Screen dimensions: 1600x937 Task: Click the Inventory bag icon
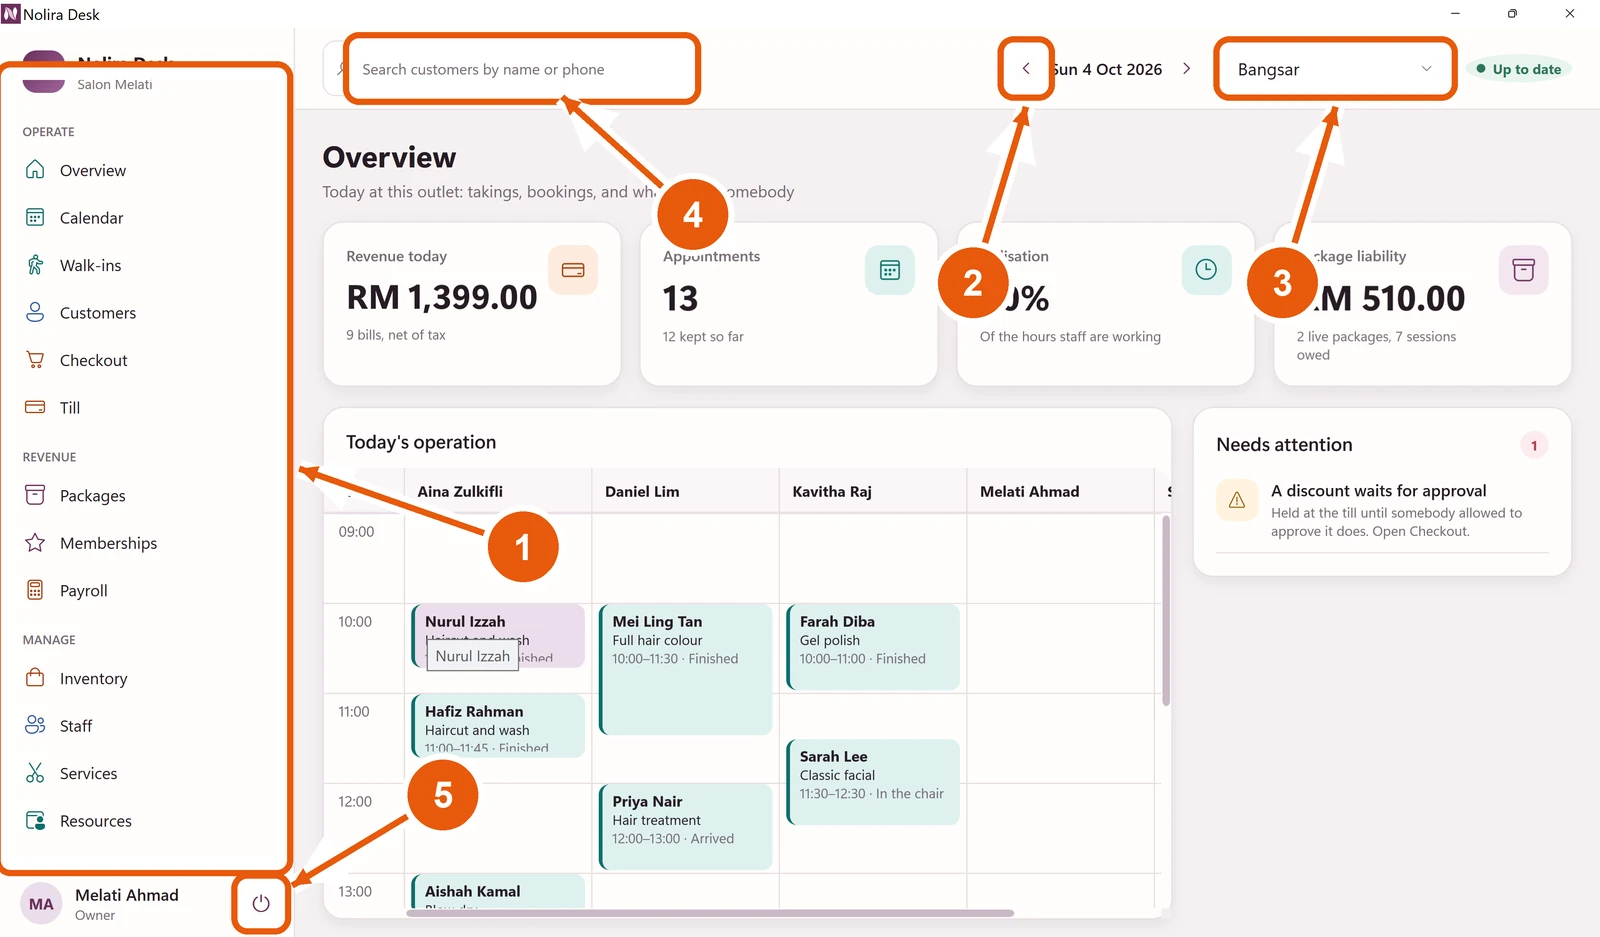tap(35, 678)
